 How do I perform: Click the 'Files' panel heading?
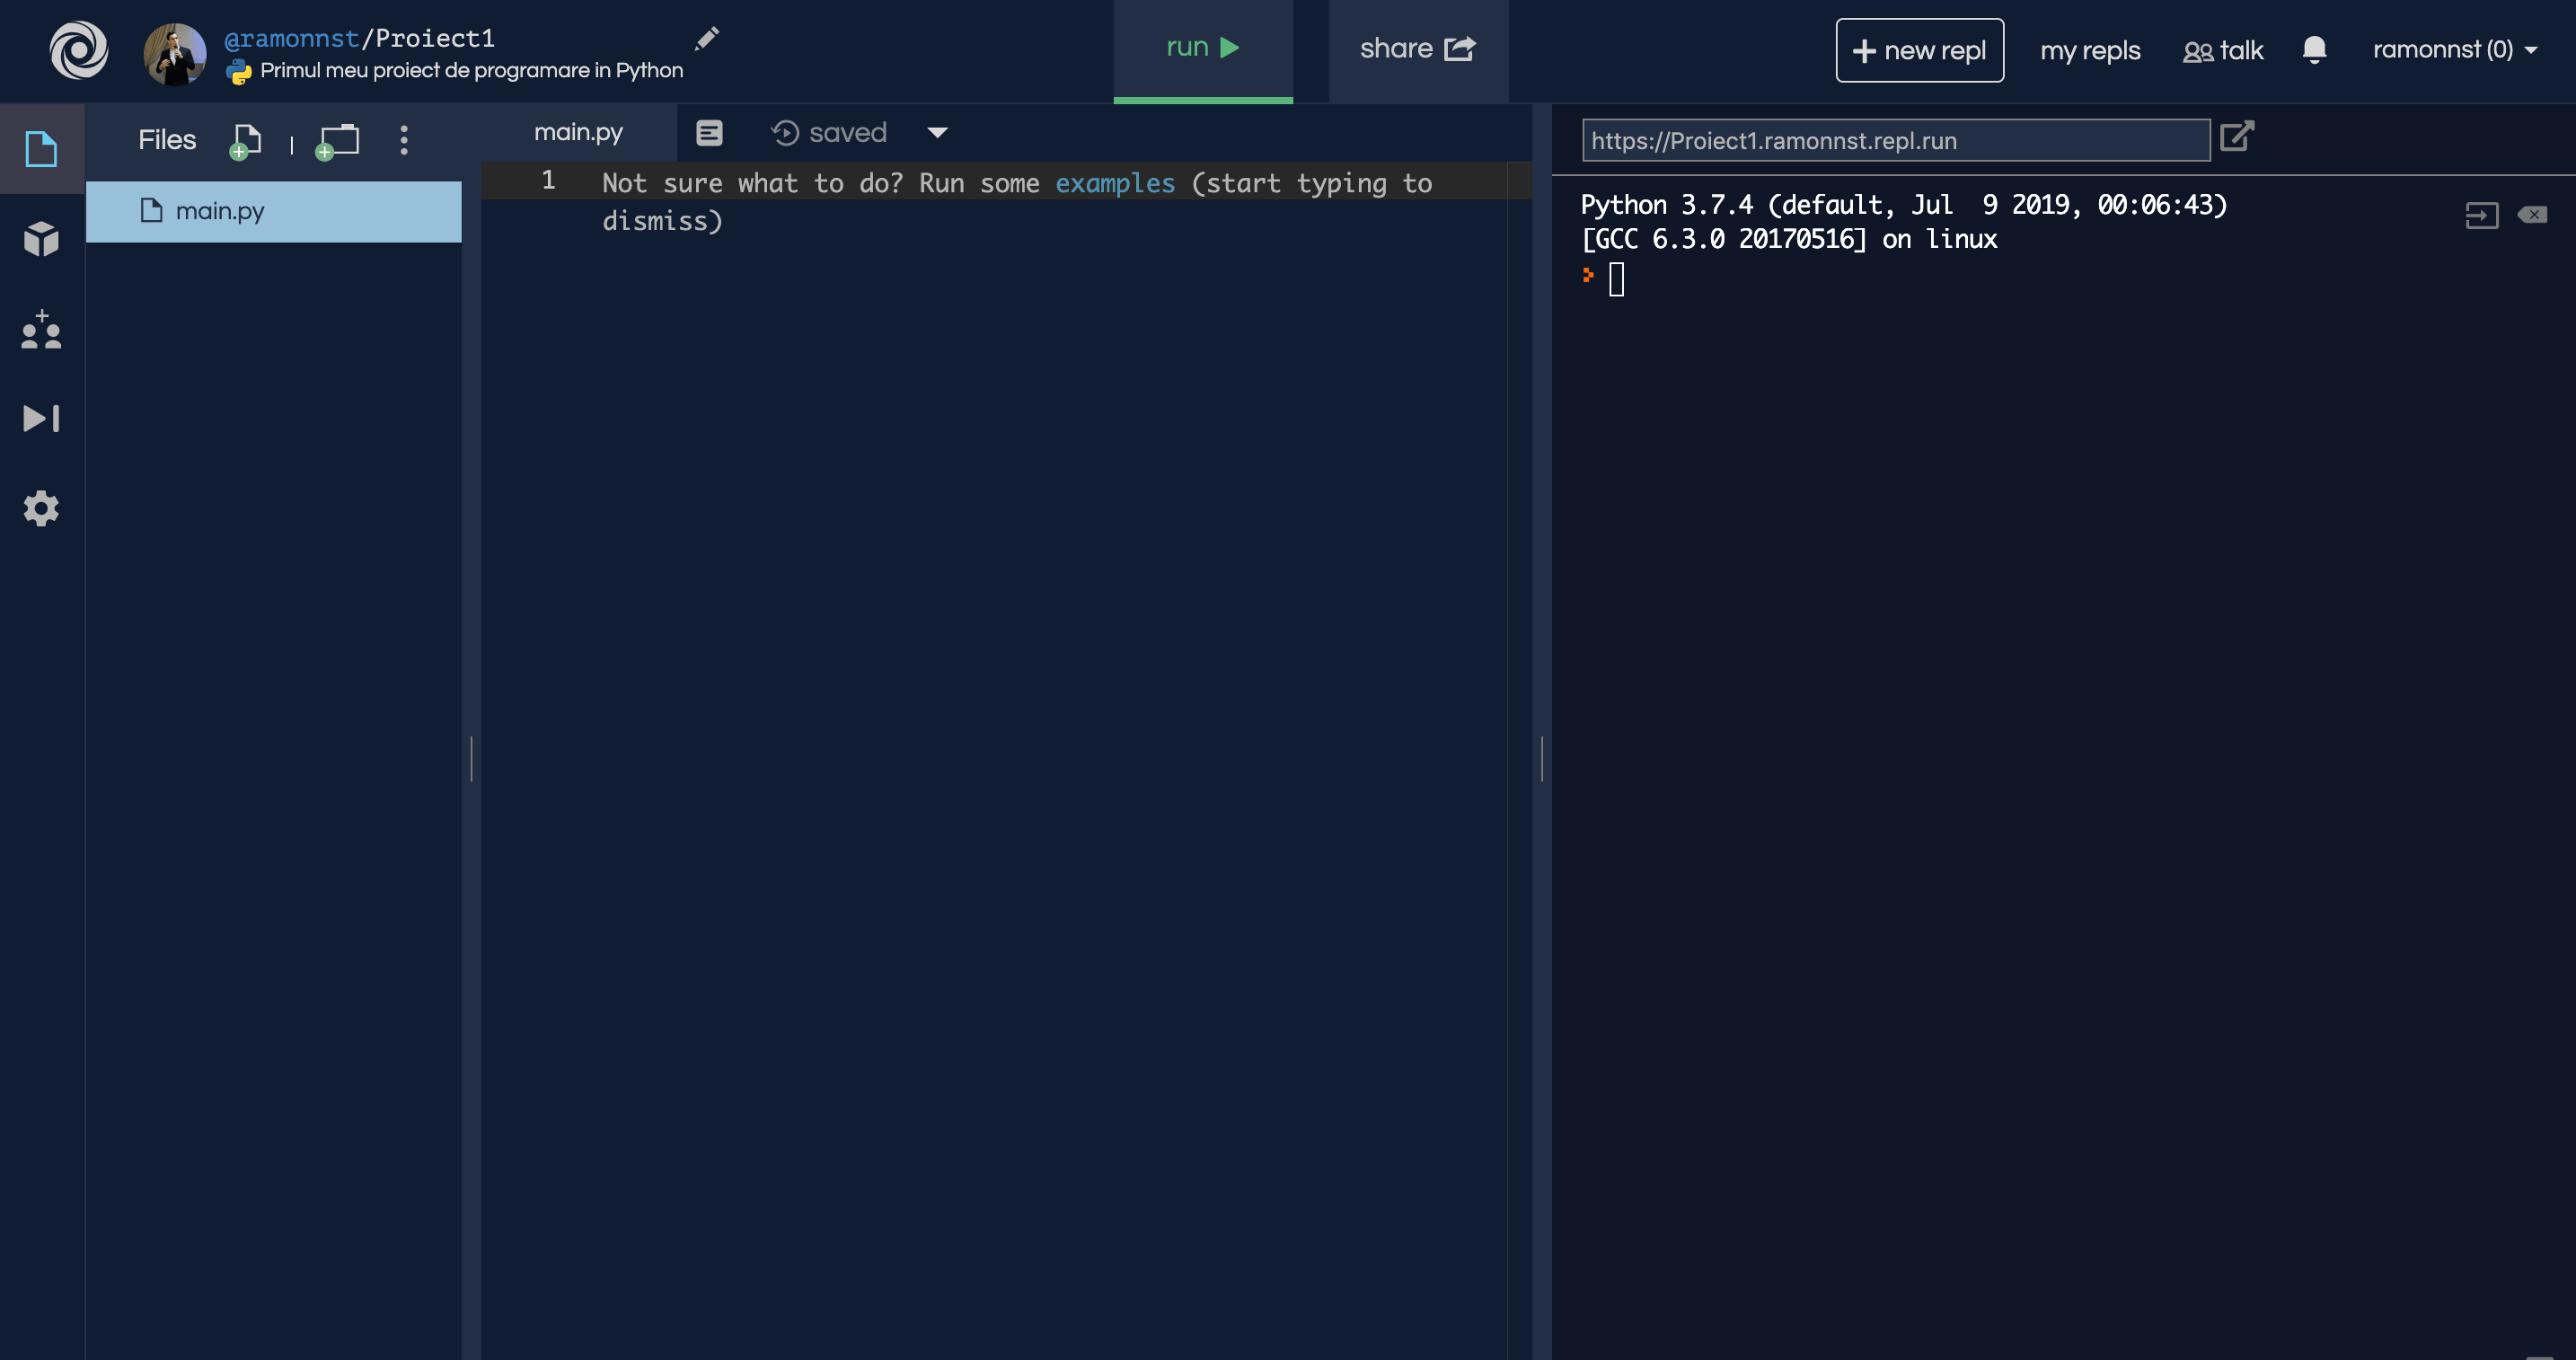click(167, 140)
